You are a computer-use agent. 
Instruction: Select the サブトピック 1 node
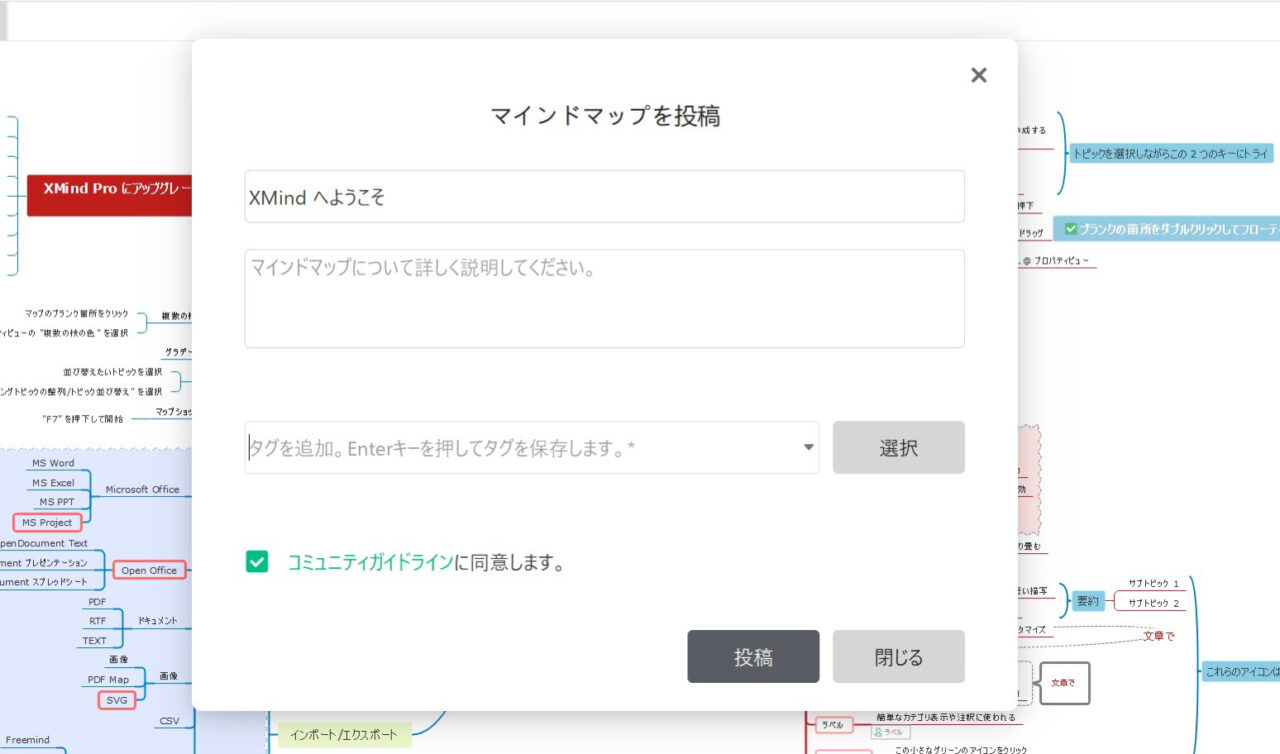1154,583
